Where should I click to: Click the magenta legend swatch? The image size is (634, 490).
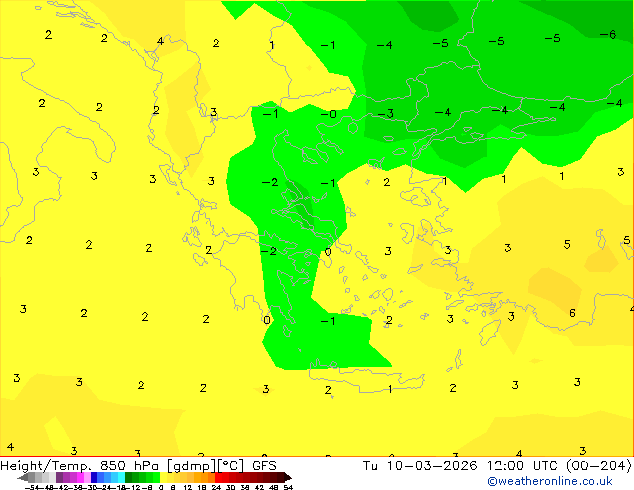pyautogui.click(x=80, y=477)
